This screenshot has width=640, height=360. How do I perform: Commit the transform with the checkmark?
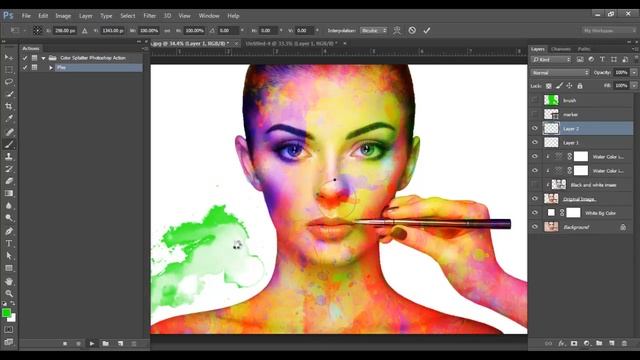[x=427, y=30]
